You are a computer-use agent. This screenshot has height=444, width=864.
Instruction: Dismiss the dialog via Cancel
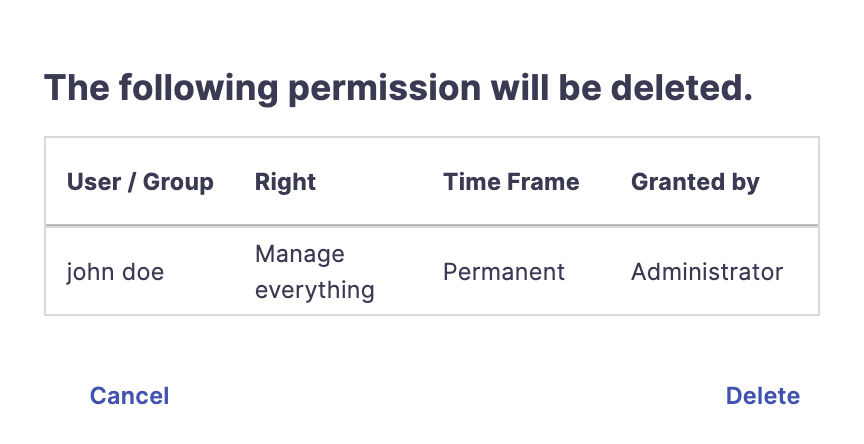pyautogui.click(x=129, y=396)
